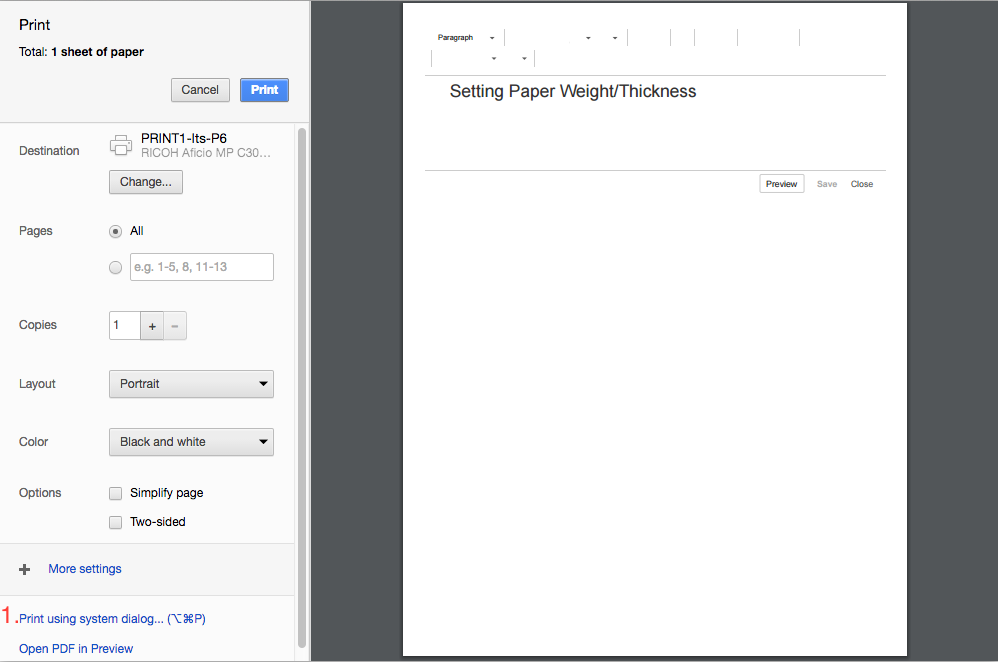Click the Change... destination button
This screenshot has width=998, height=662.
145,182
